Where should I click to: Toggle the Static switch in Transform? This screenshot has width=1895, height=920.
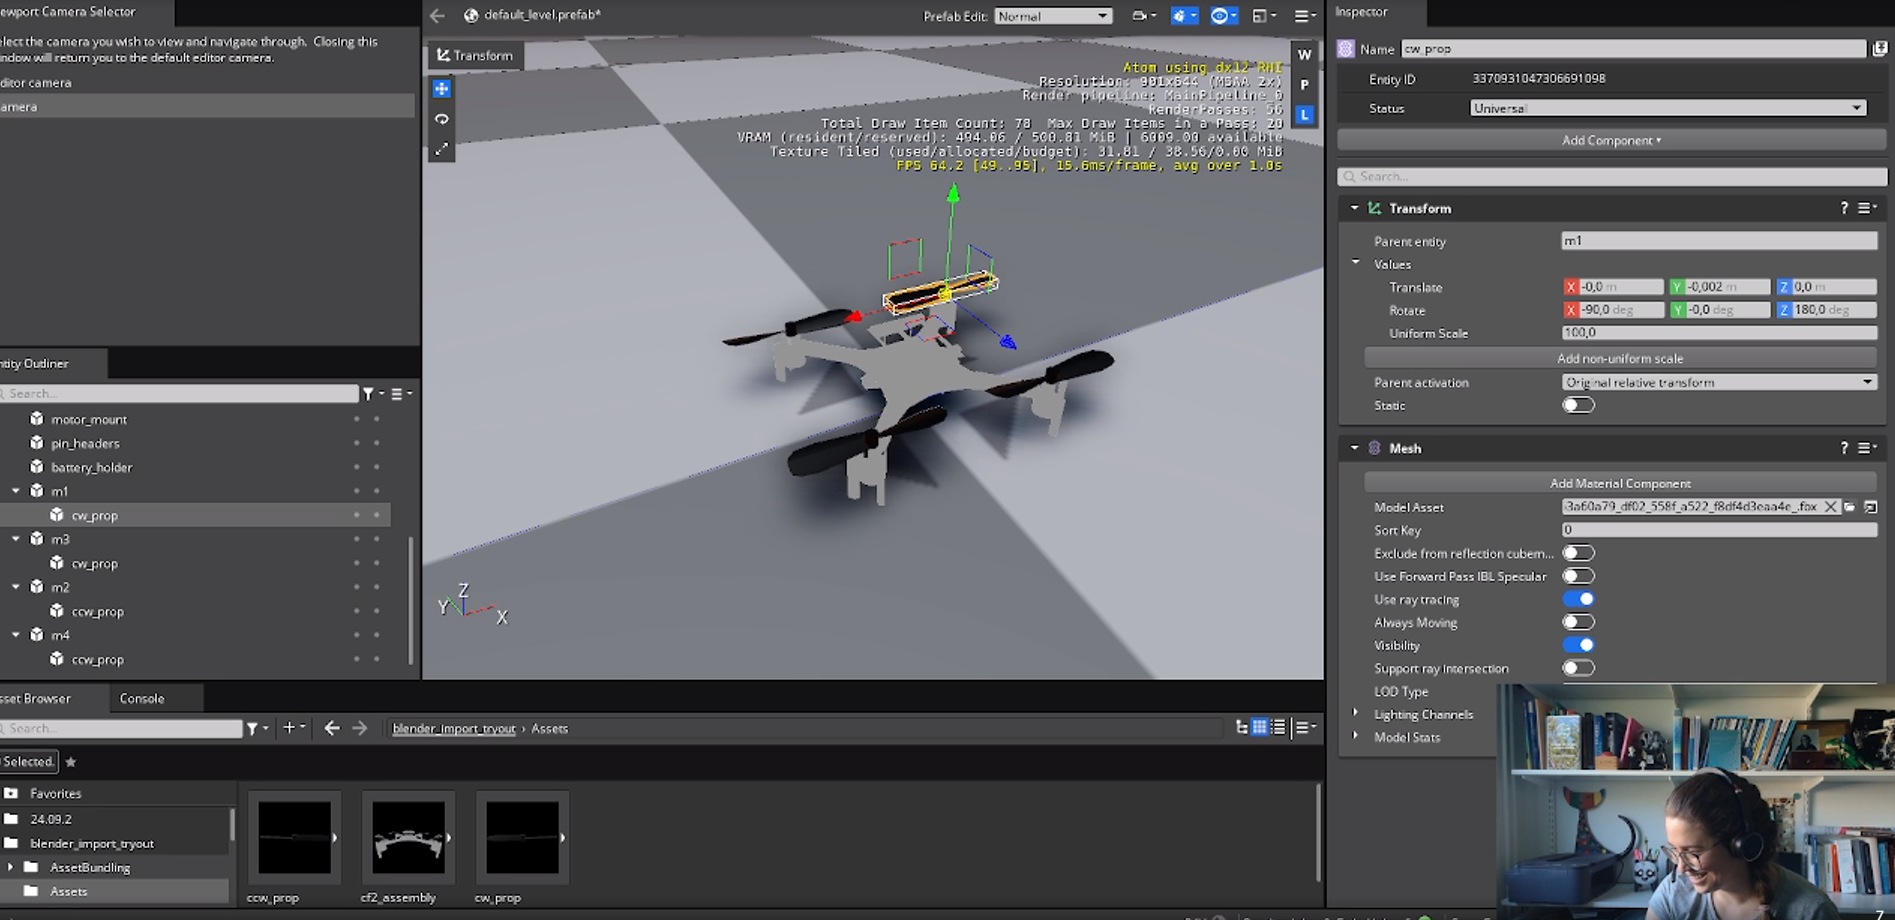click(1578, 405)
